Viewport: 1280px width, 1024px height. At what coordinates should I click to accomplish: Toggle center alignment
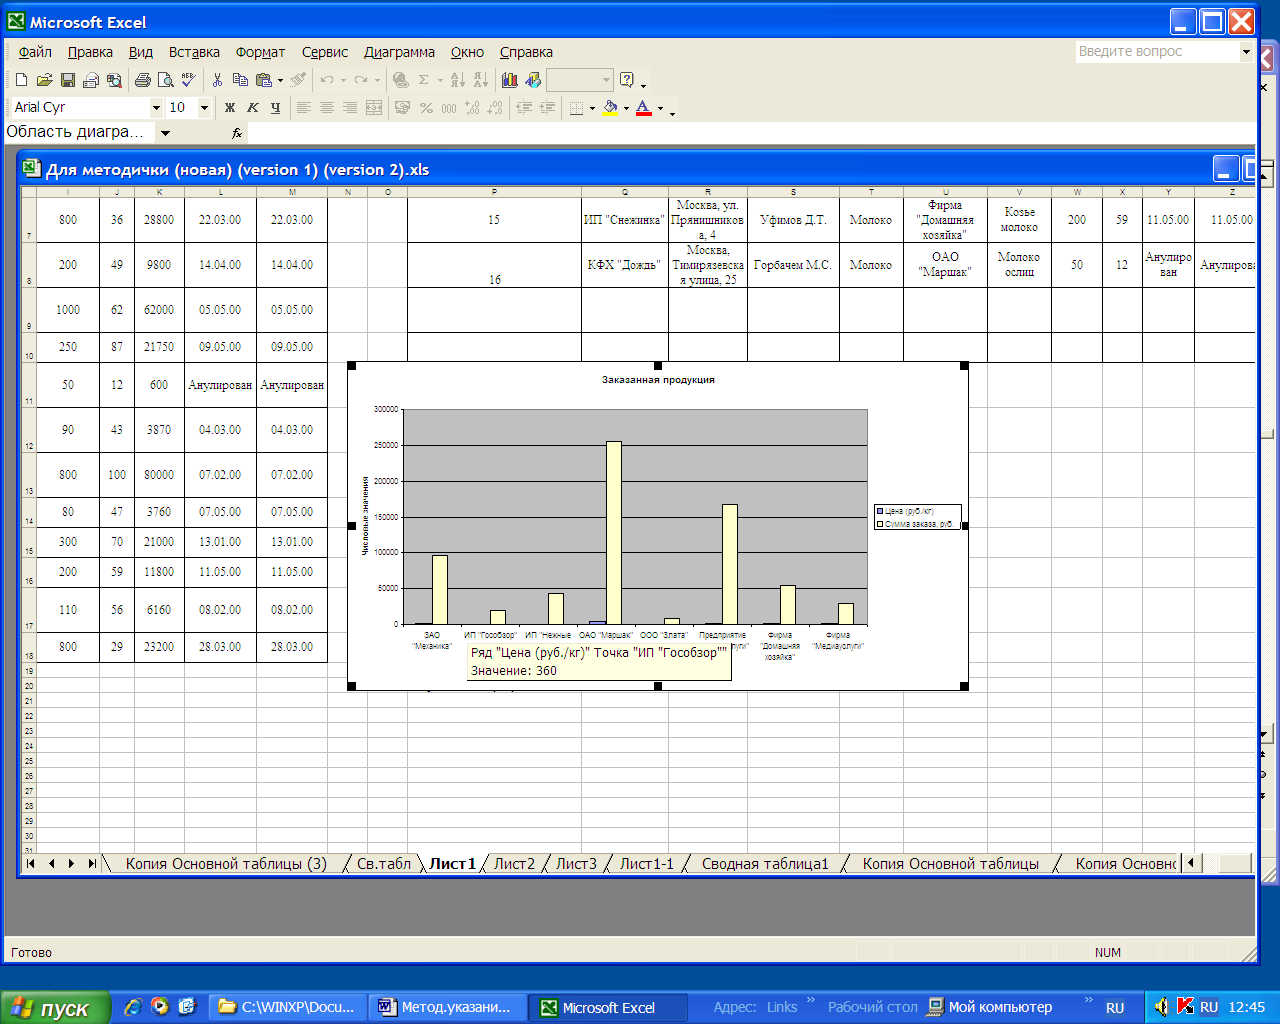(x=327, y=107)
